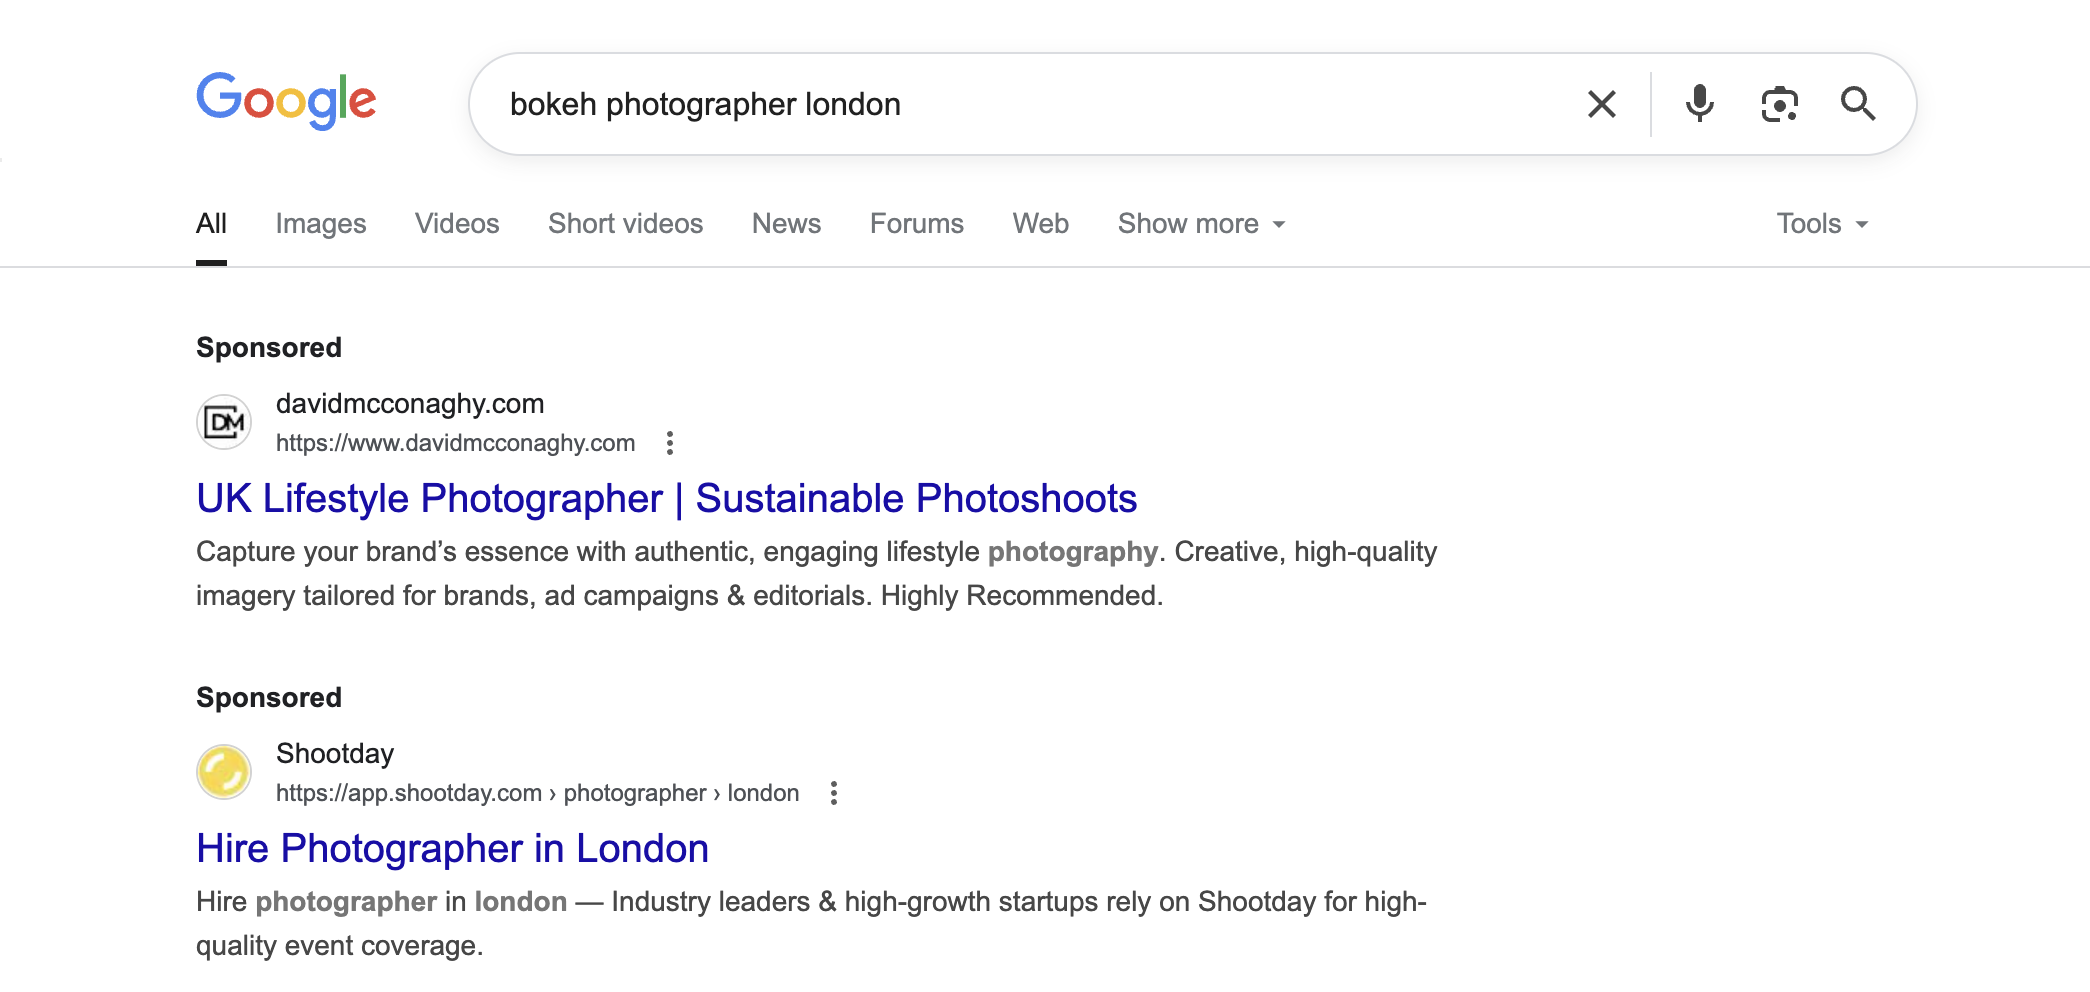Click the first Sponsored label above davidmcconaghy.com
Viewport: 2090px width, 992px height.
click(269, 347)
